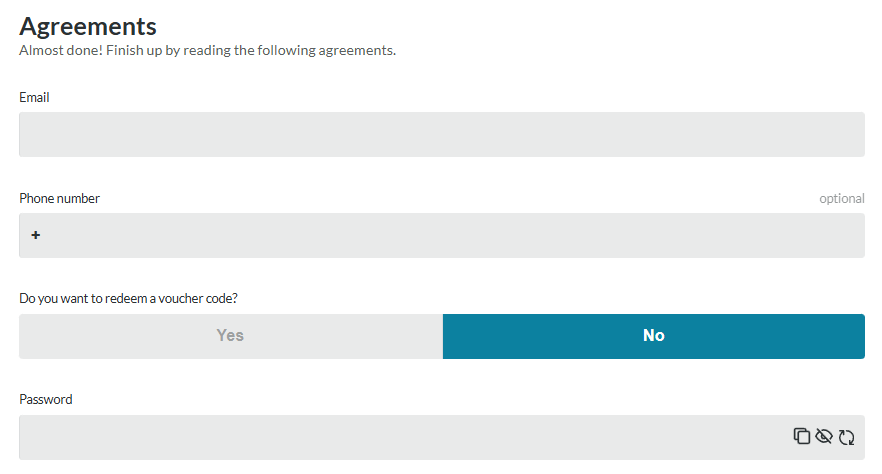Generate a new random password
The height and width of the screenshot is (474, 882).
[847, 437]
